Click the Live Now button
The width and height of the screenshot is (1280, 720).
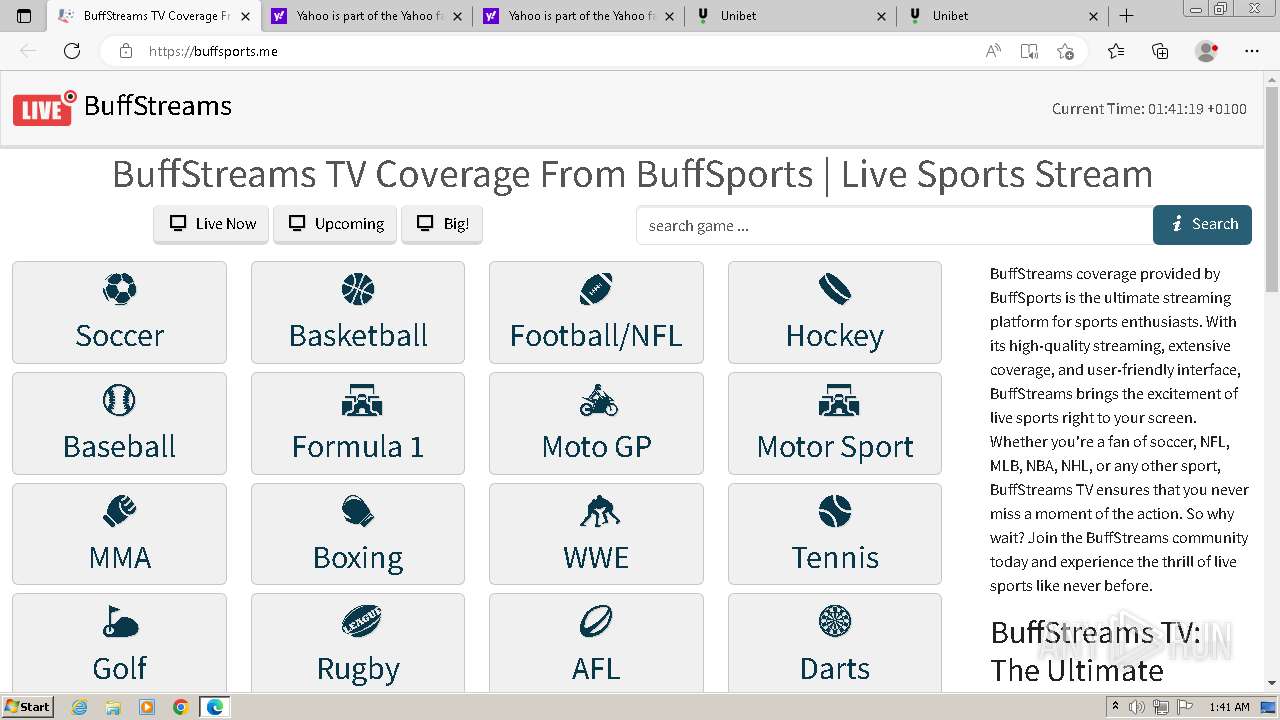[x=211, y=224]
